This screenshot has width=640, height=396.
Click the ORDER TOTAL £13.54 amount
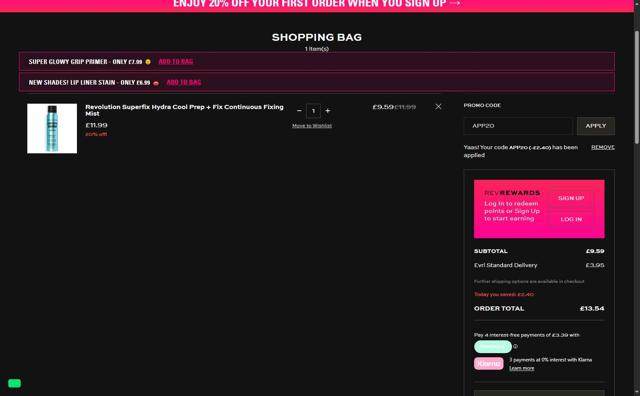(592, 309)
